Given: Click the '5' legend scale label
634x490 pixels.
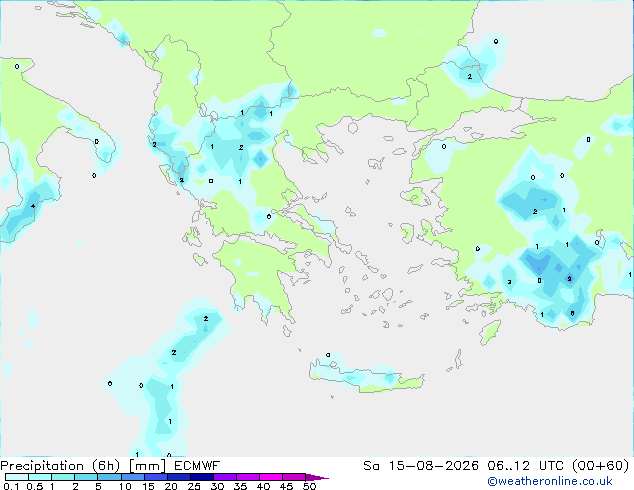Looking at the screenshot, I should click(98, 486).
